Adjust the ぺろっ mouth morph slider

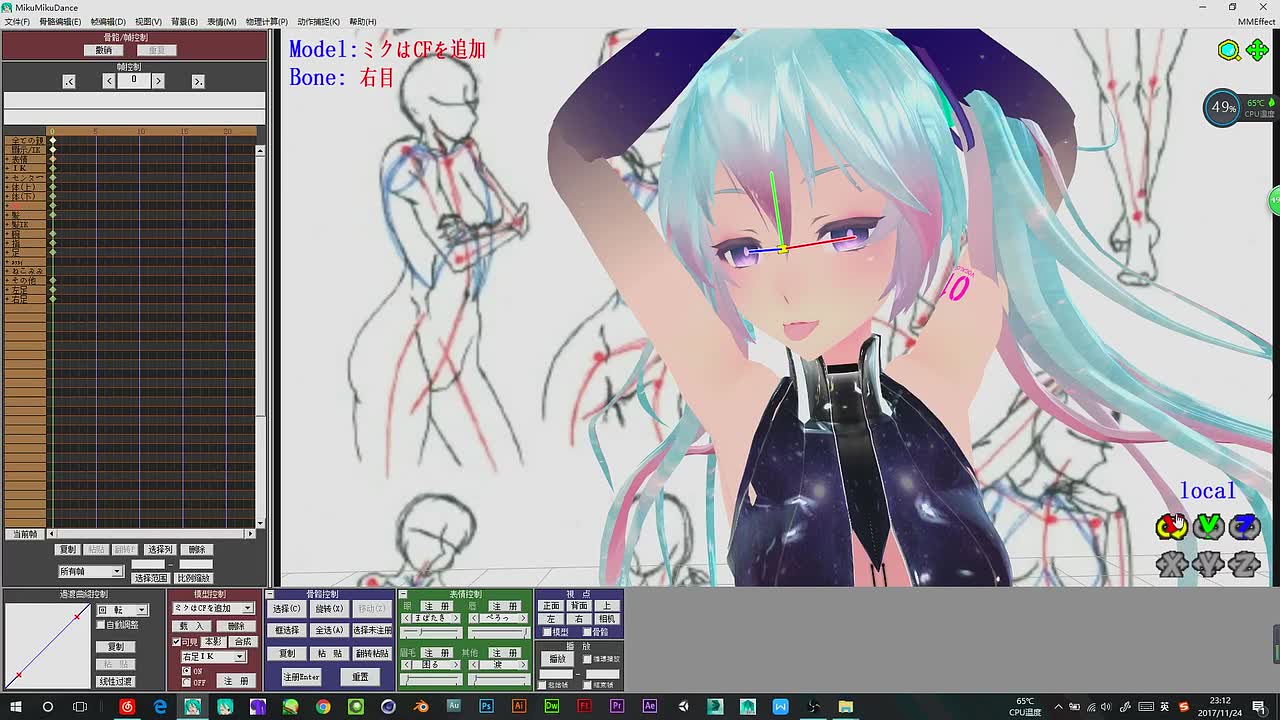click(498, 633)
